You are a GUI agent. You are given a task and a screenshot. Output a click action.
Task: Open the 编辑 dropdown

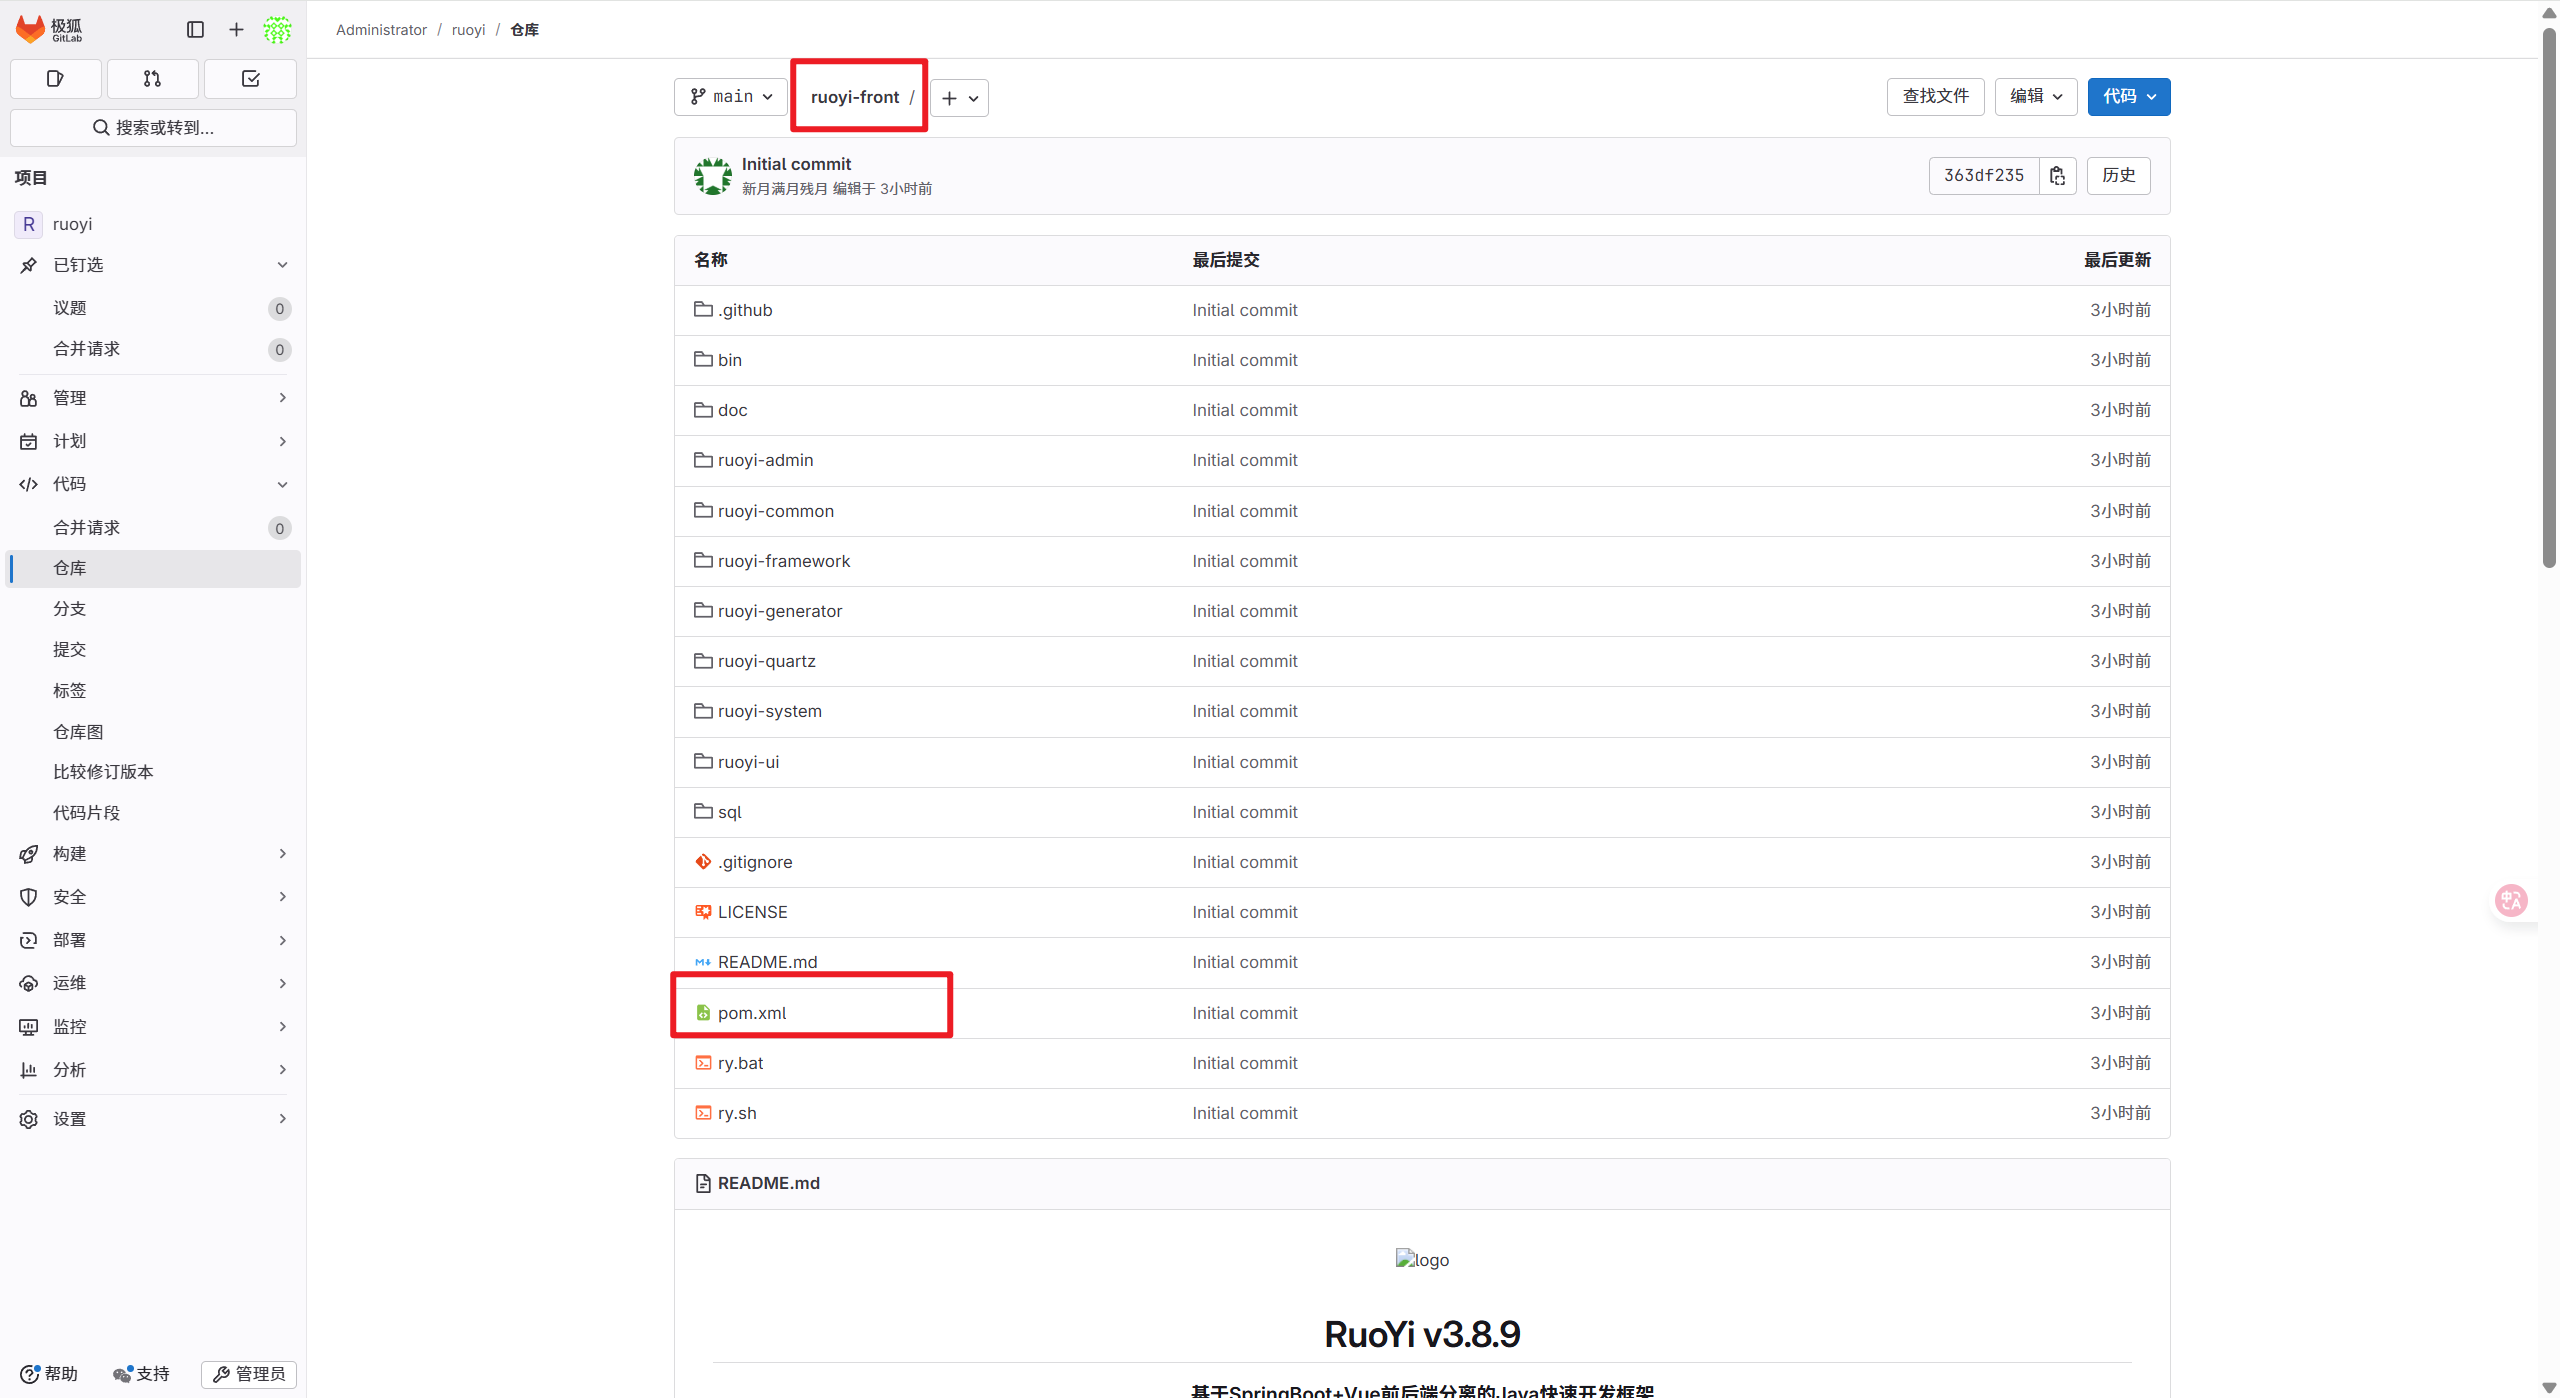(2035, 97)
